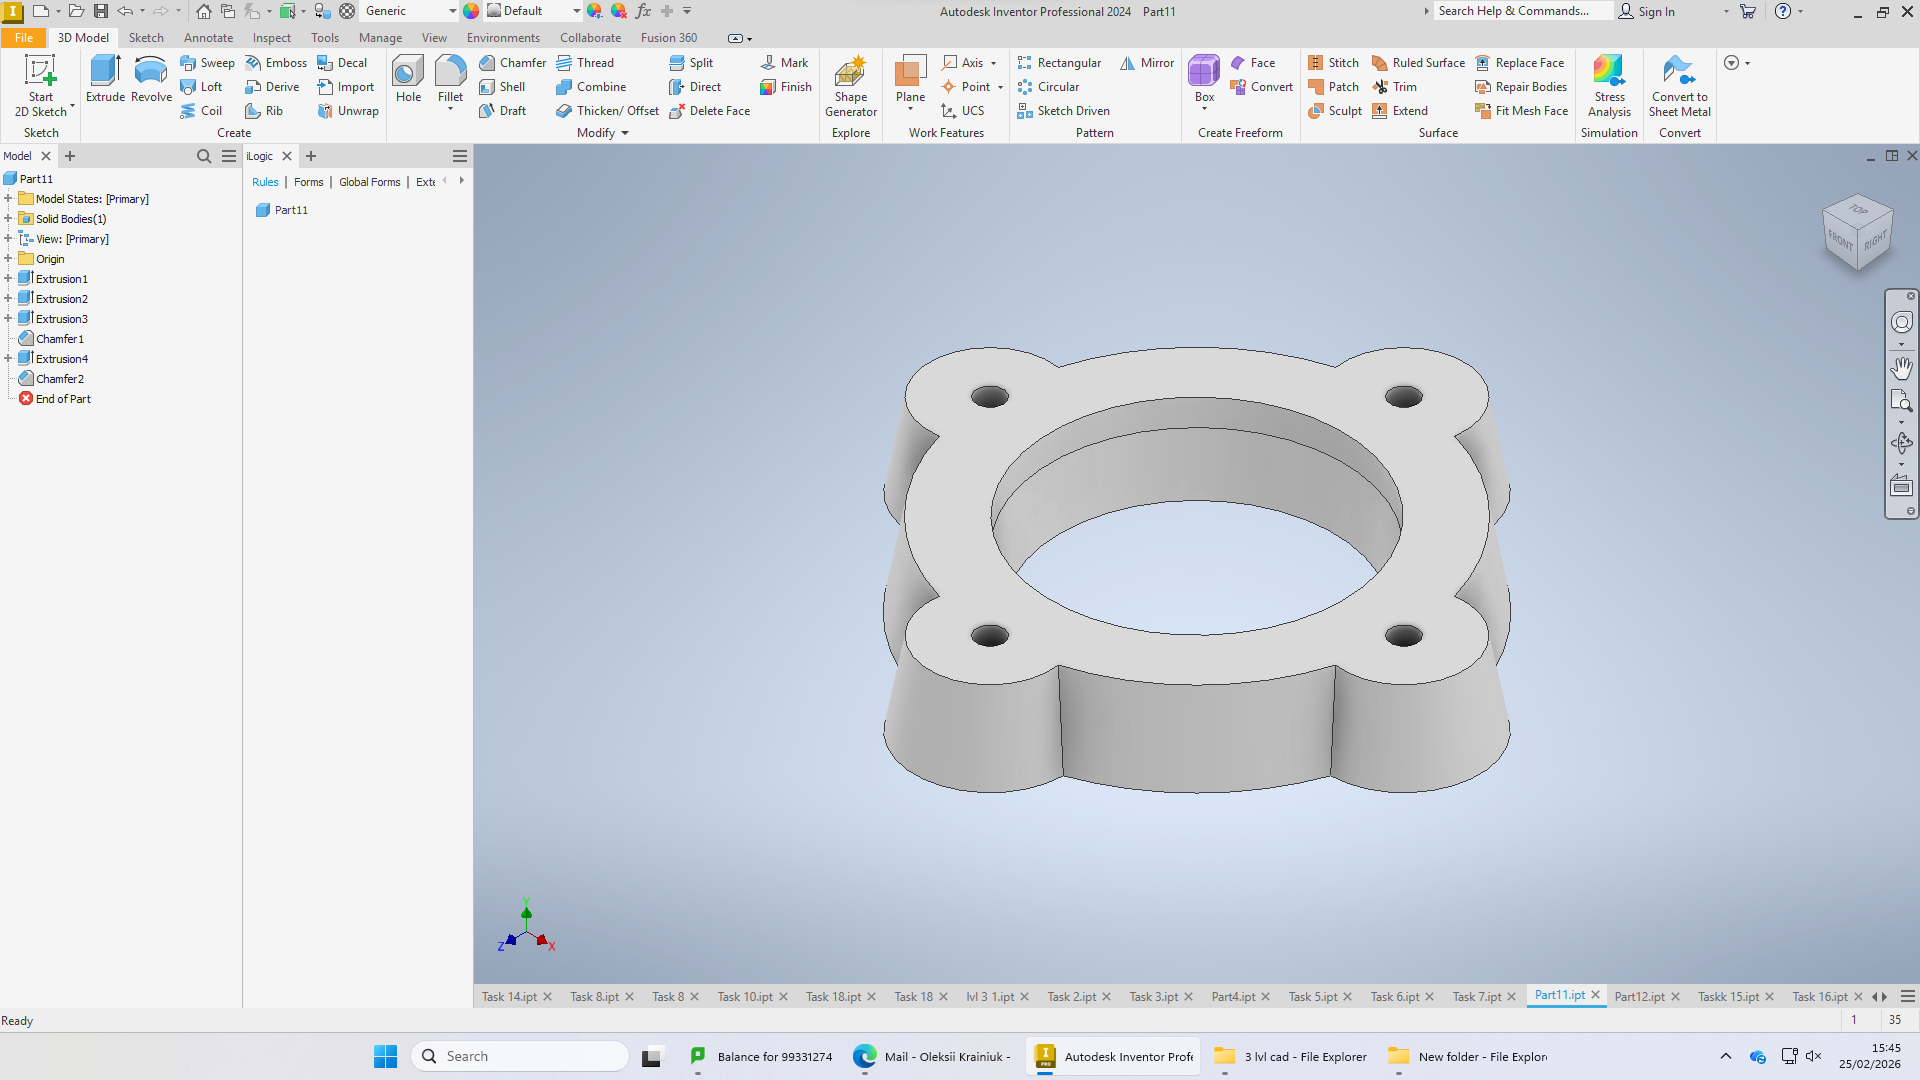Start a new 2D Sketch
The height and width of the screenshot is (1080, 1920).
[41, 86]
